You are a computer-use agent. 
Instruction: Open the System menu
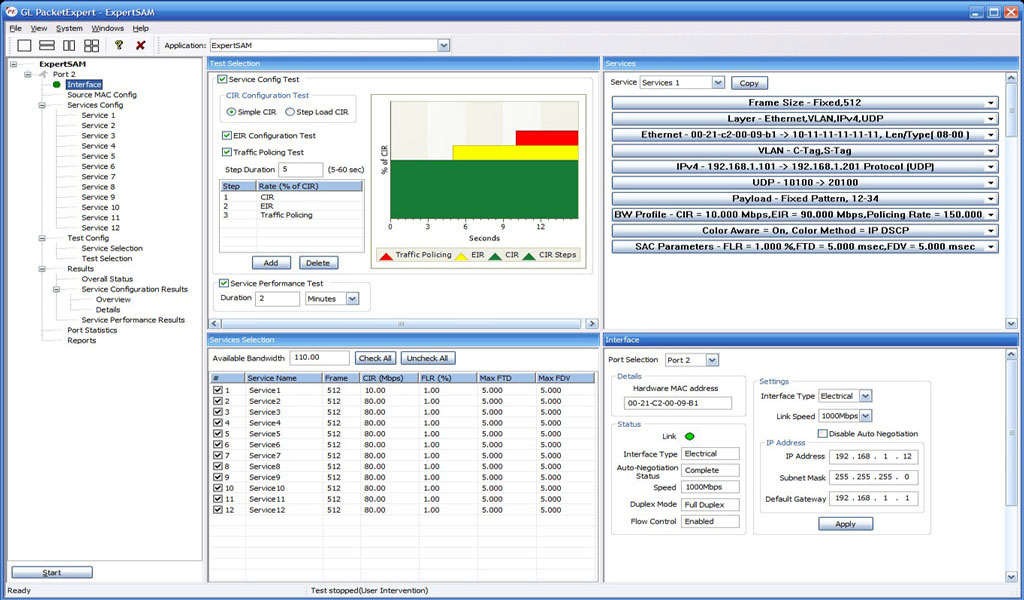coord(69,28)
